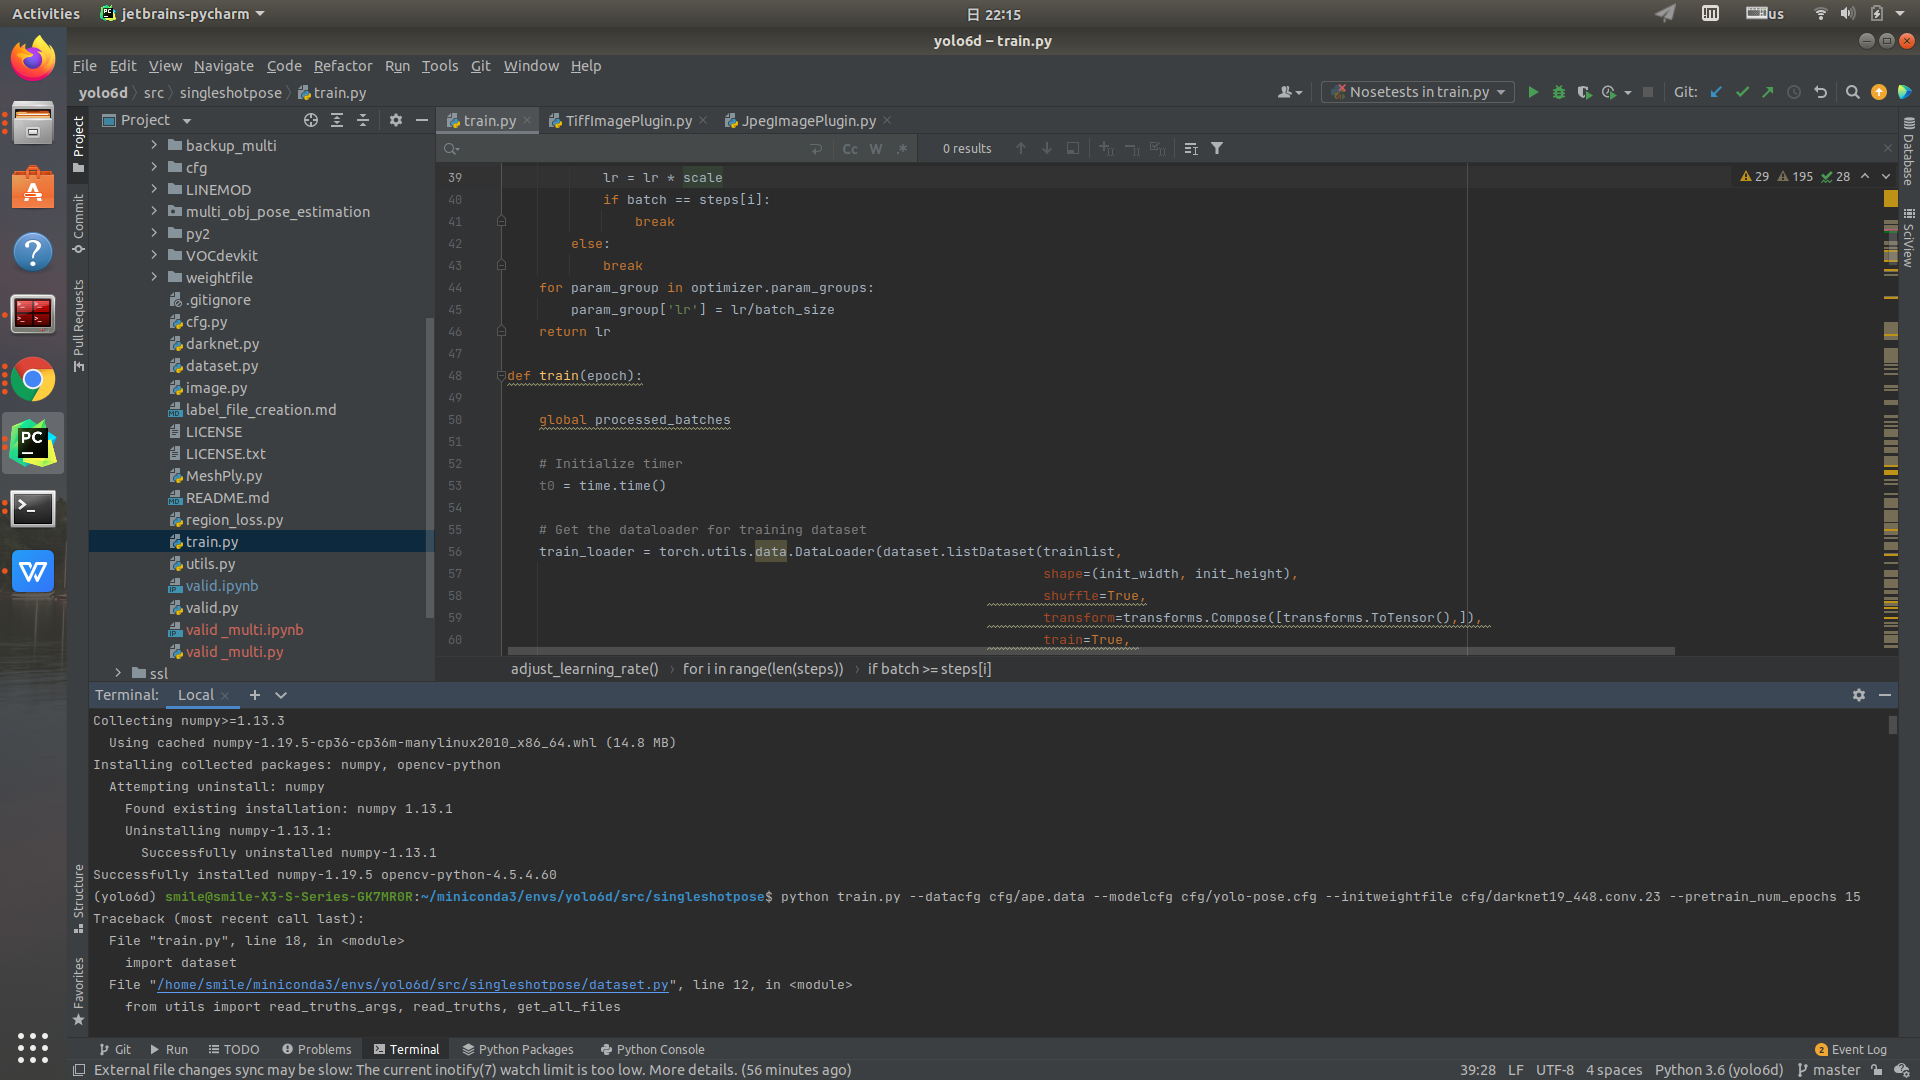Expand the weightfile folder
The image size is (1920, 1080).
(154, 277)
